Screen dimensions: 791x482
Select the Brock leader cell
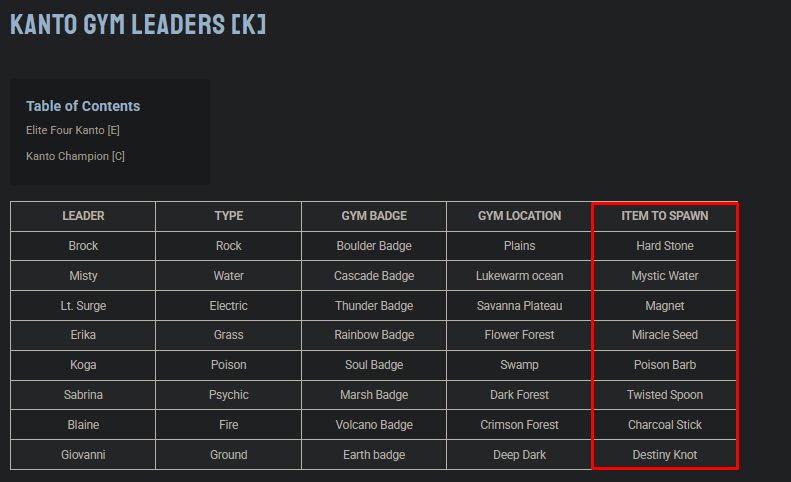83,246
